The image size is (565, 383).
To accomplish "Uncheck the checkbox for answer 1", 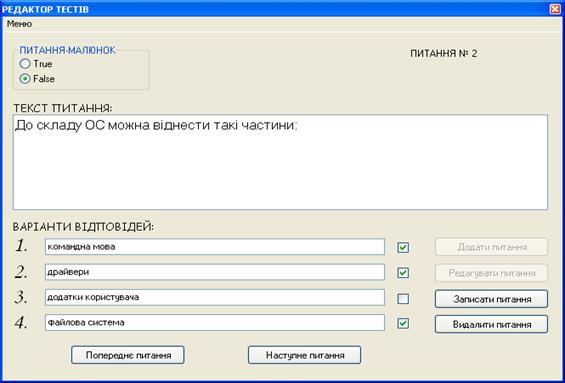I will pyautogui.click(x=403, y=248).
